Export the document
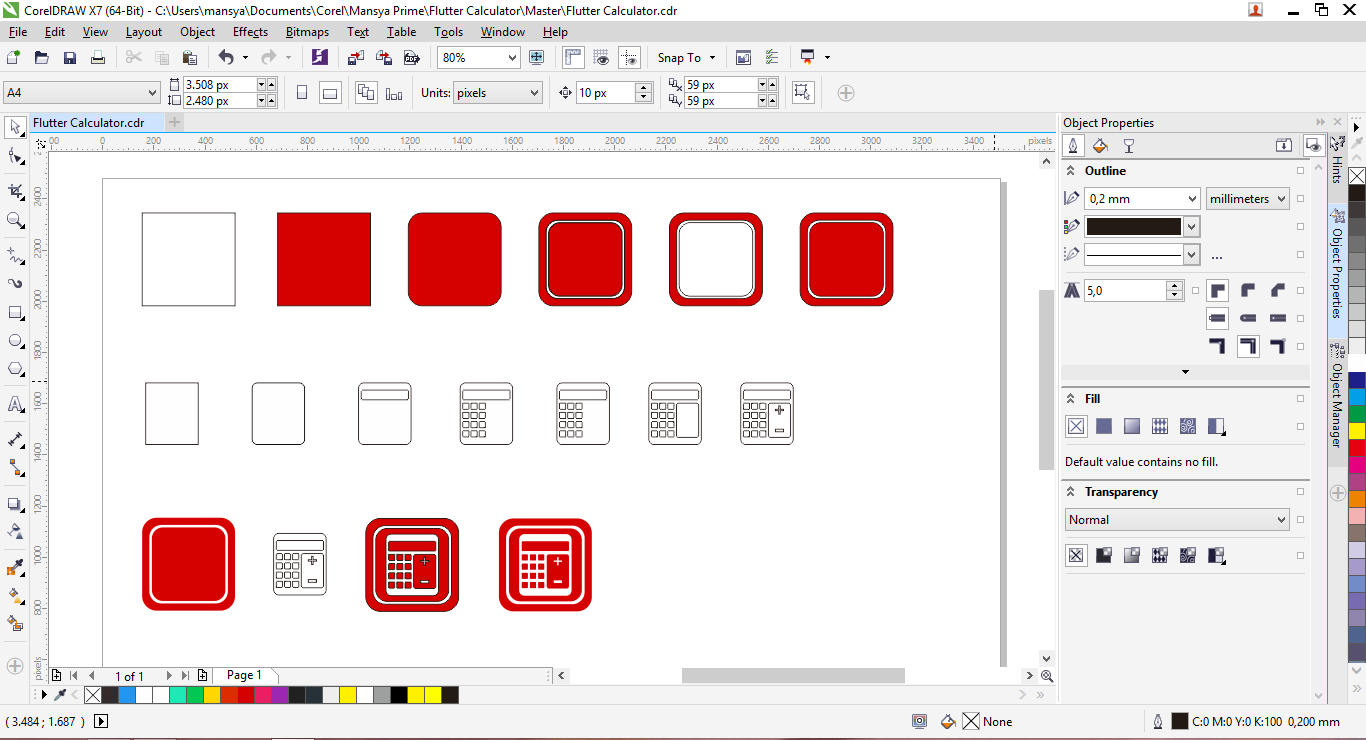Viewport: 1366px width, 740px height. [384, 58]
